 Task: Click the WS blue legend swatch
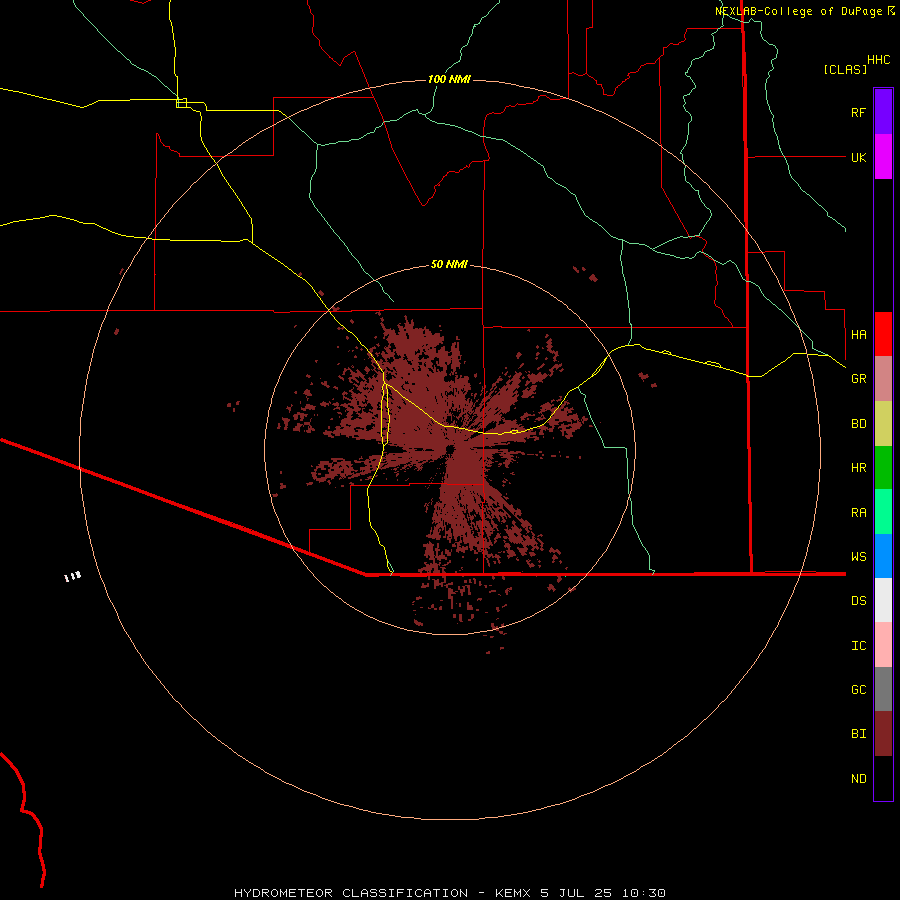click(x=883, y=556)
